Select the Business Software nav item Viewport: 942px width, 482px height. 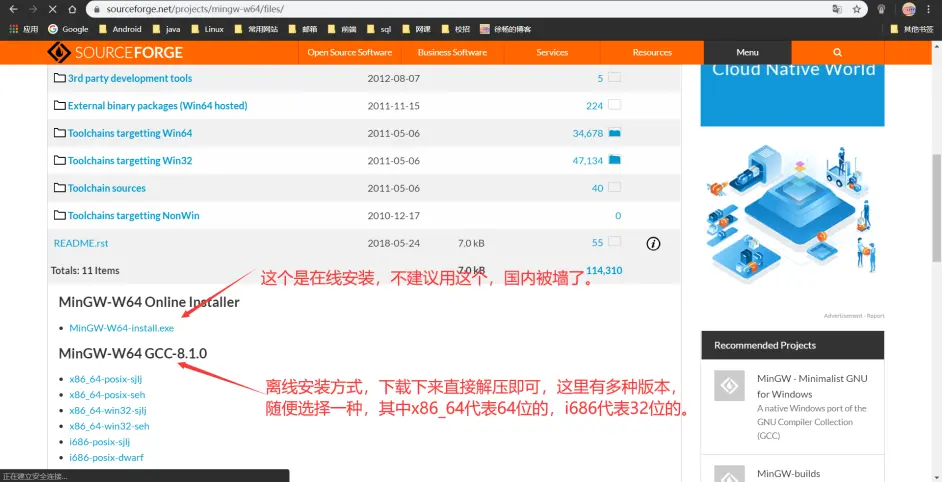[452, 52]
